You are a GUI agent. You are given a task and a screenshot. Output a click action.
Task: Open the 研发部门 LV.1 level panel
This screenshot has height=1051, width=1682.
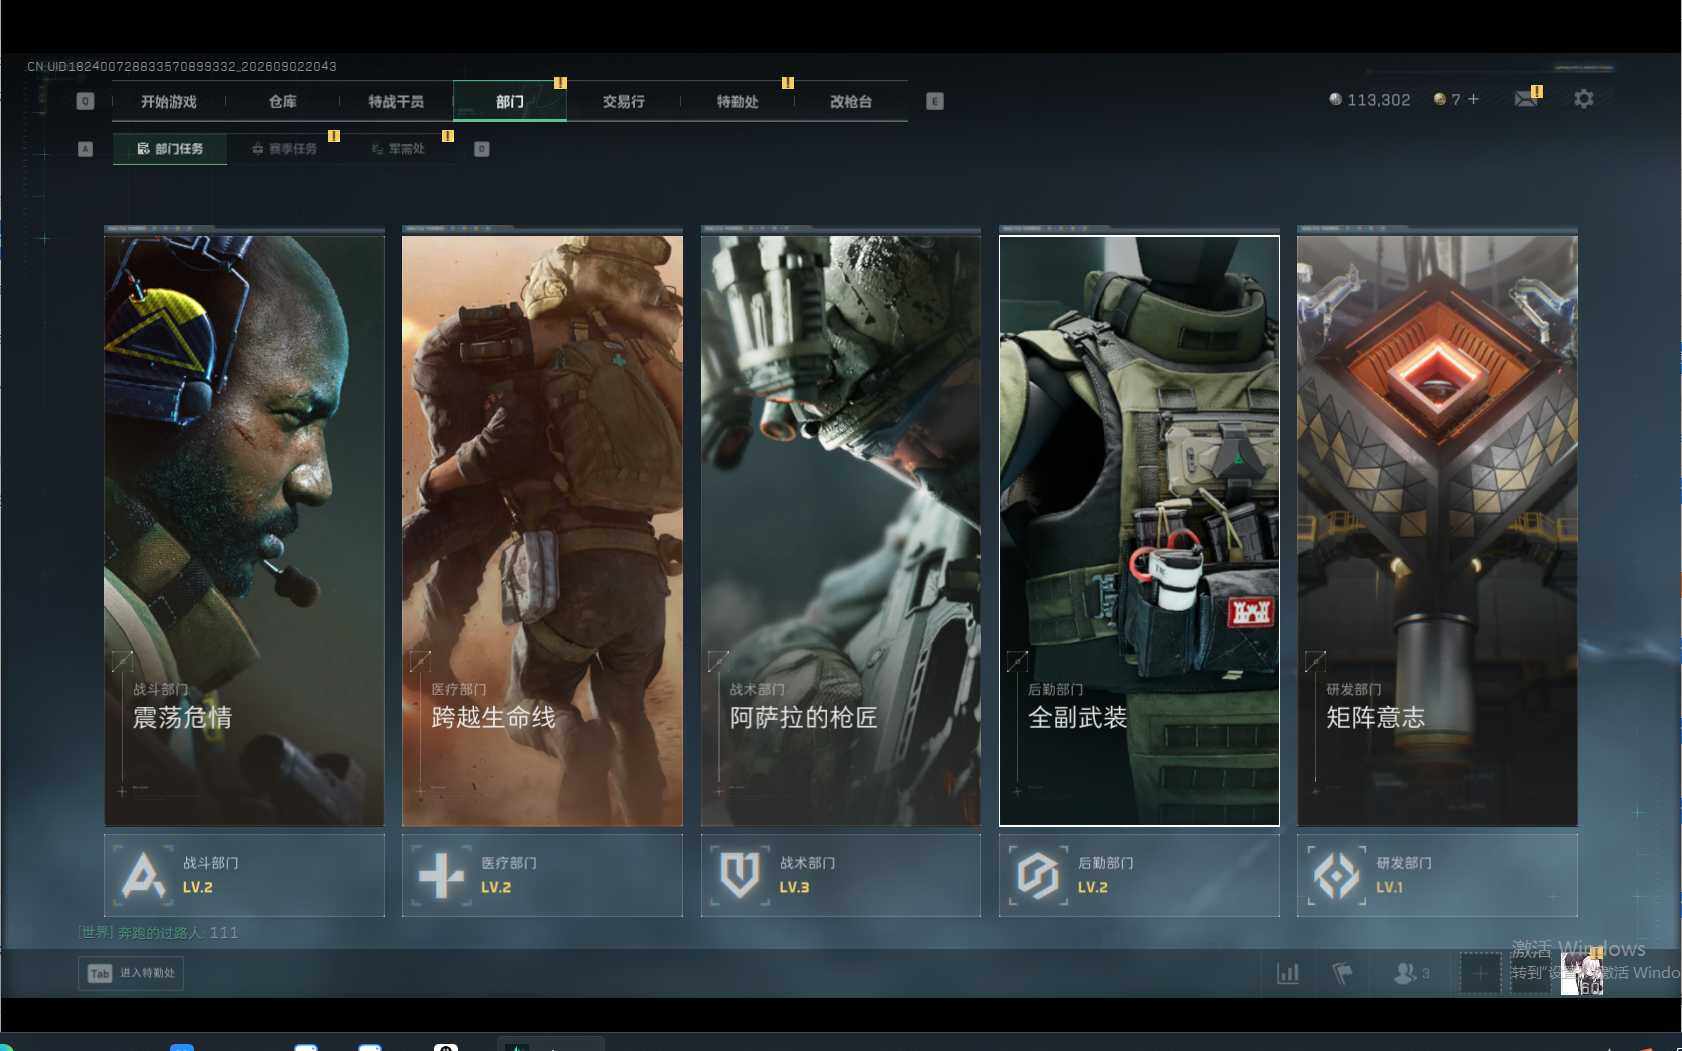[x=1438, y=875]
